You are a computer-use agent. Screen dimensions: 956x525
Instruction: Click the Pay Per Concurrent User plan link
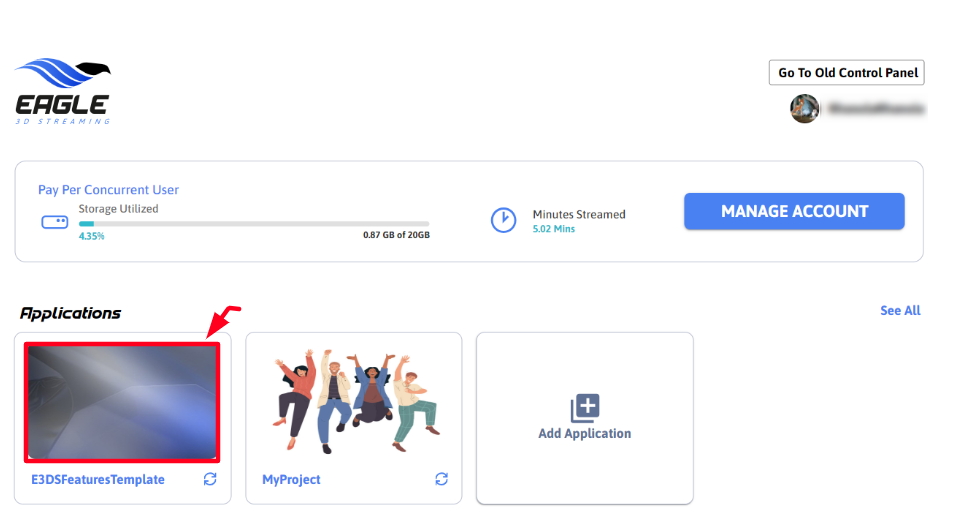(108, 190)
